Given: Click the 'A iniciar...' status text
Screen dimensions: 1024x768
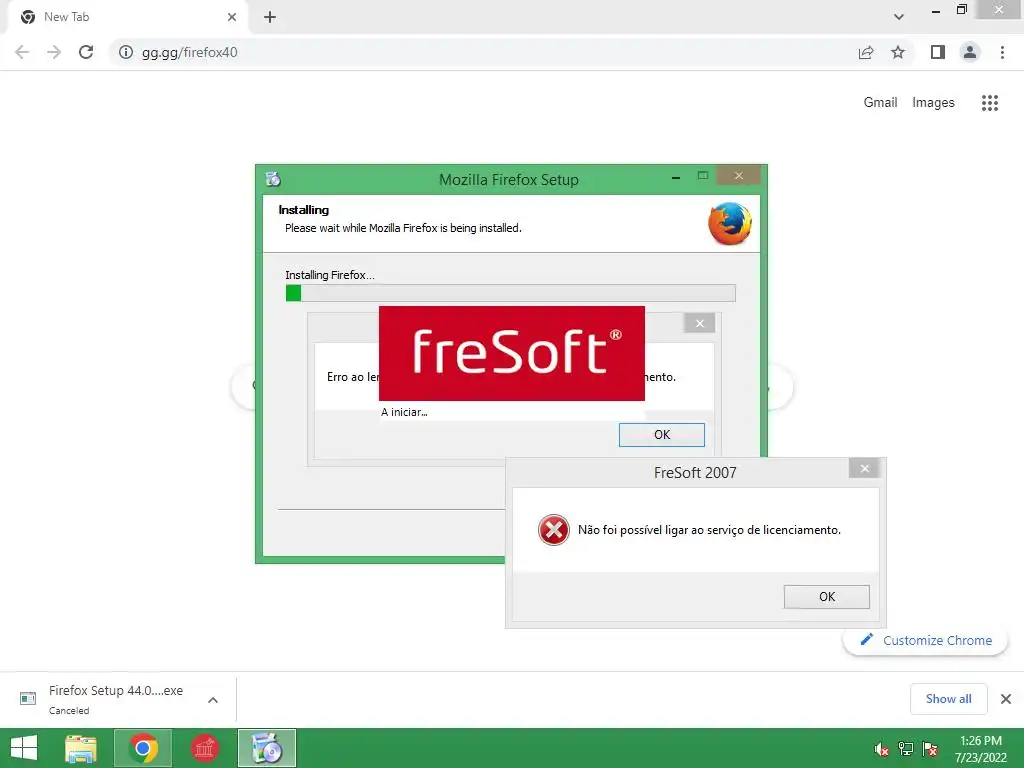Looking at the screenshot, I should coord(404,412).
